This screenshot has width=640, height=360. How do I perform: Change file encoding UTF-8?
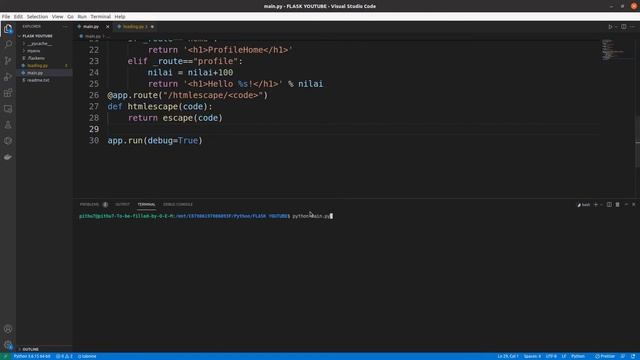[551, 356]
